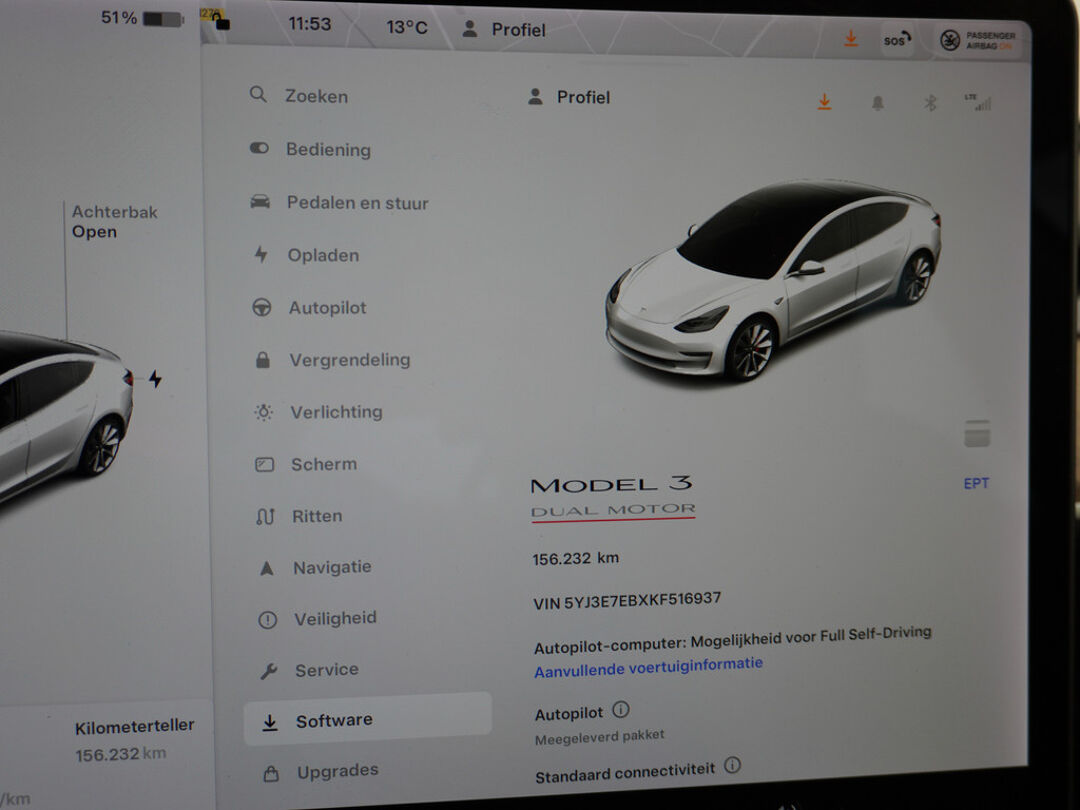
Task: Open Verlichting lights menu
Action: pos(318,412)
